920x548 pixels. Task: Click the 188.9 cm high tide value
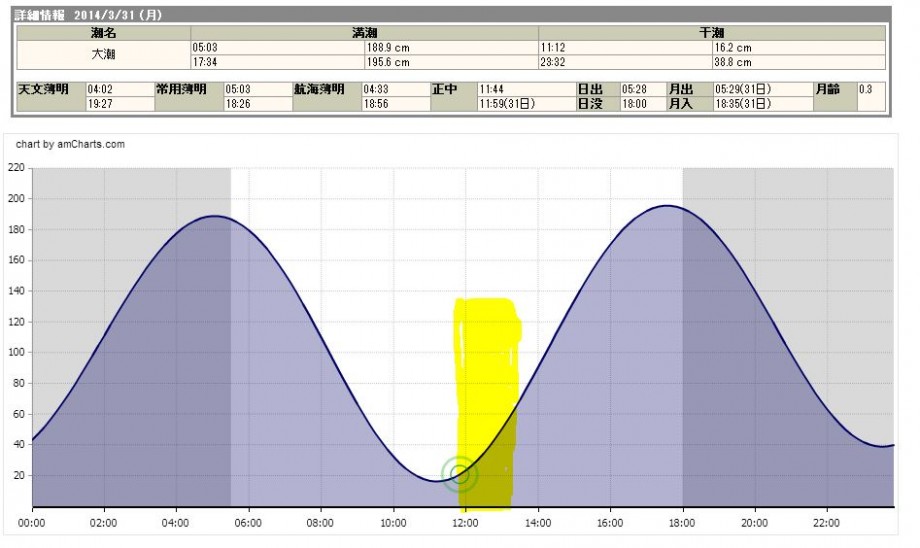pos(451,48)
